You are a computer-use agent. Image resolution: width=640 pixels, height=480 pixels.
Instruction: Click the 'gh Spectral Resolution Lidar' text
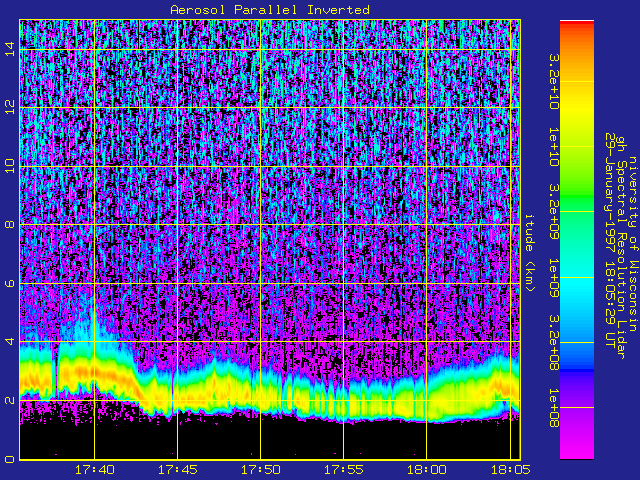(x=621, y=246)
